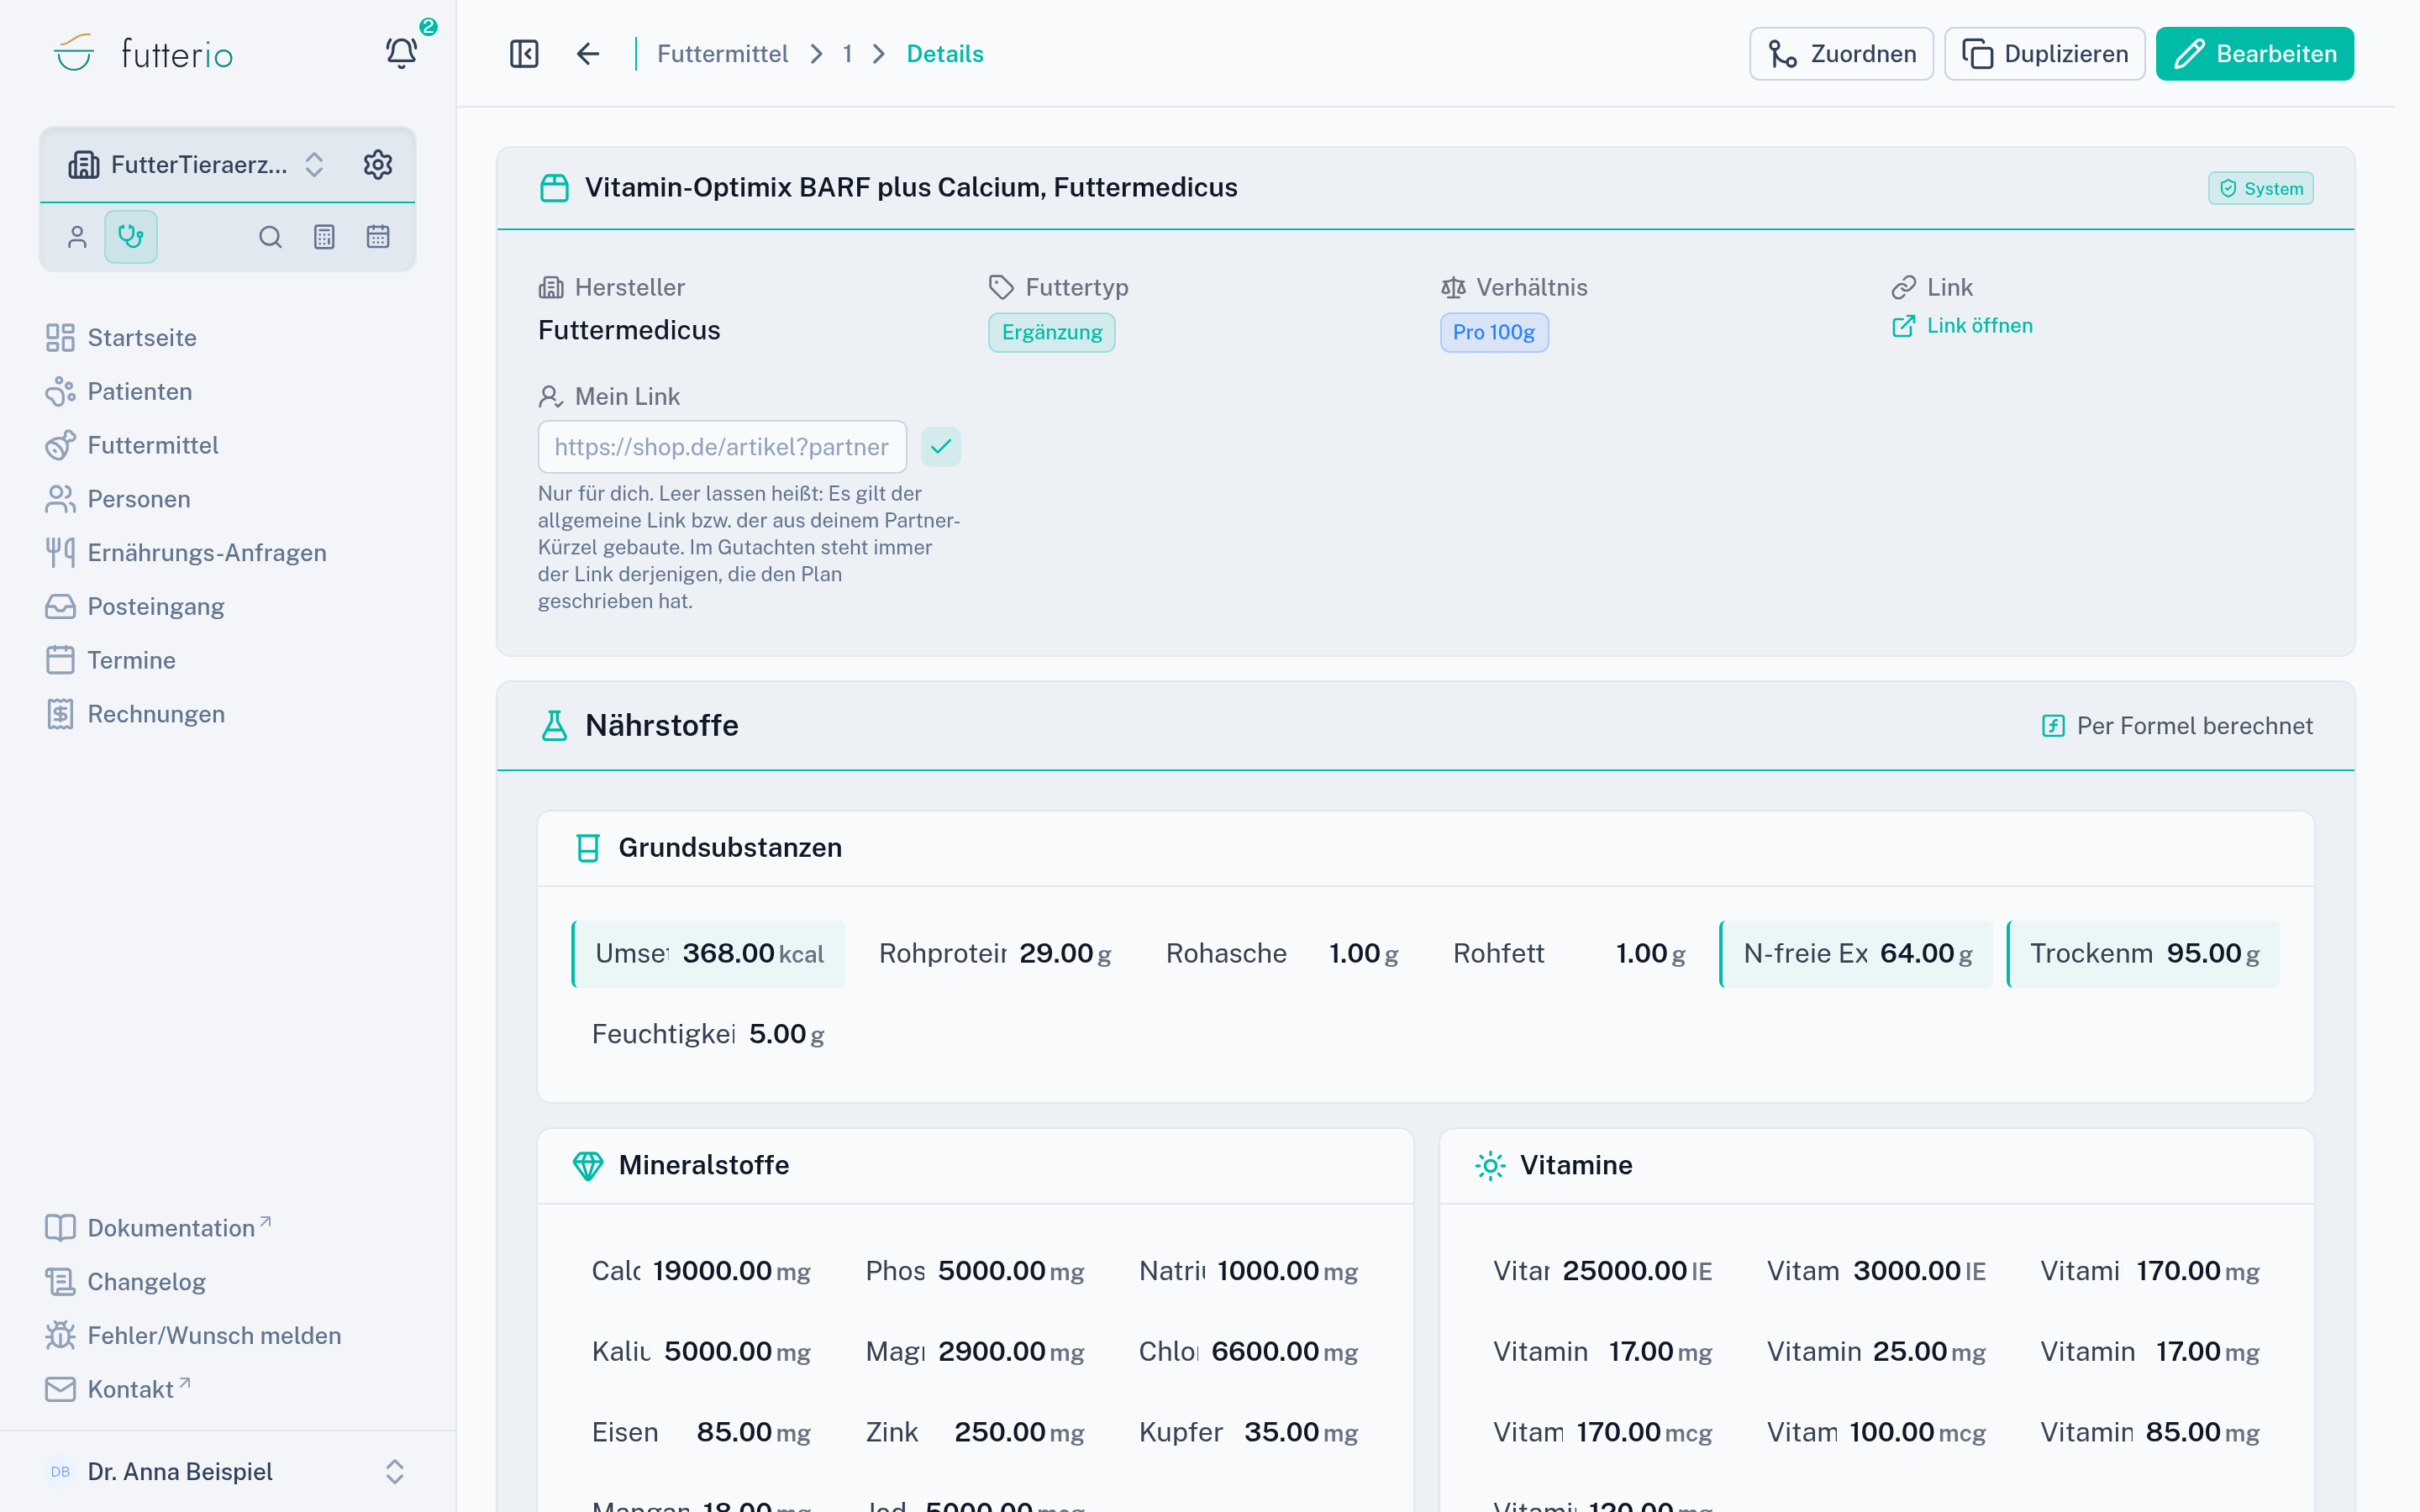Click the feed package icon beside title
2420x1512 pixels.
(x=554, y=188)
